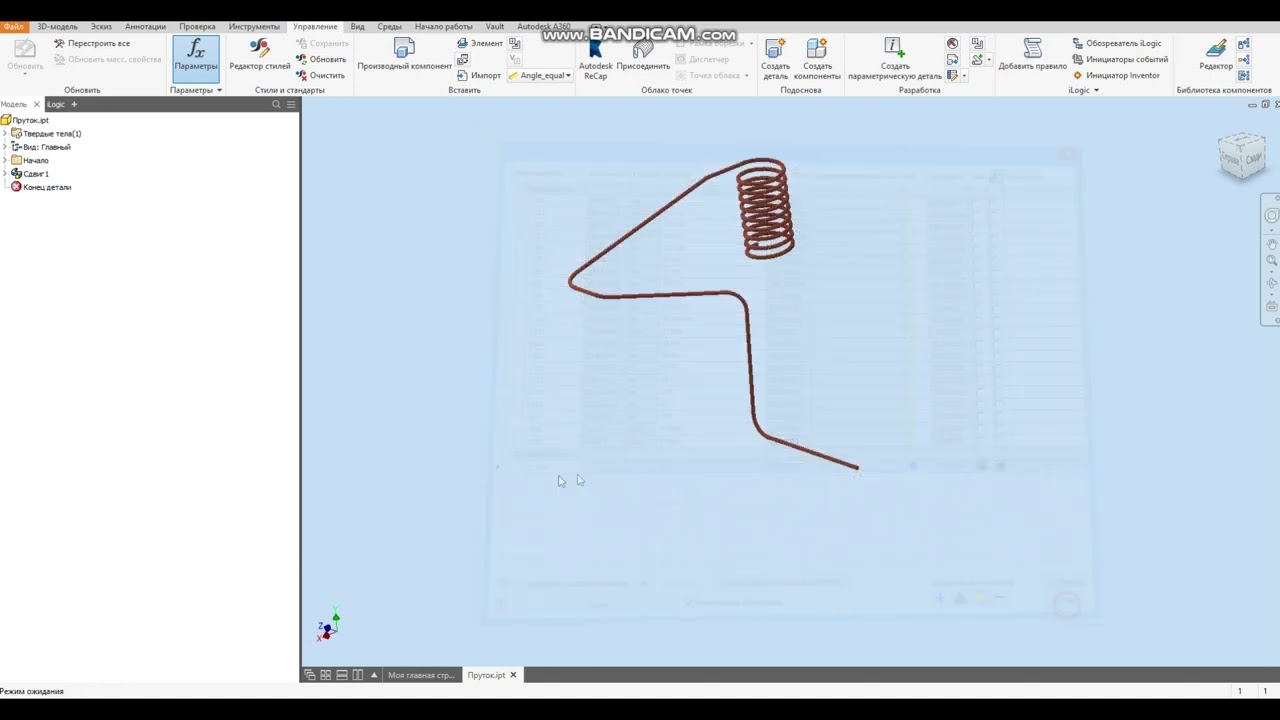Open the Среды ribbon tab
This screenshot has height=720, width=1280.
pos(390,26)
